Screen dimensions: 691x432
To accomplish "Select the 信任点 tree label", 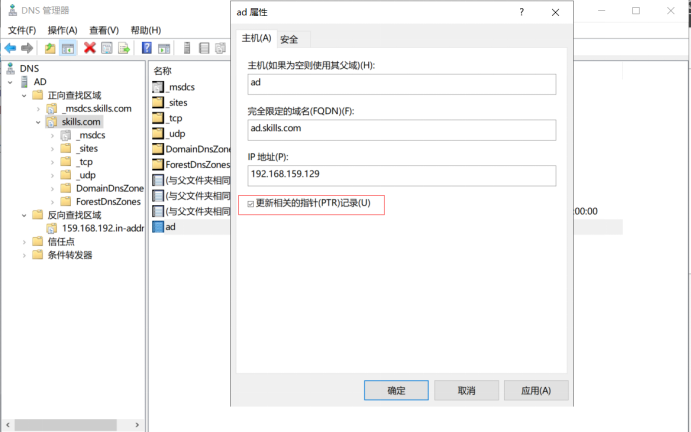I will click(61, 242).
